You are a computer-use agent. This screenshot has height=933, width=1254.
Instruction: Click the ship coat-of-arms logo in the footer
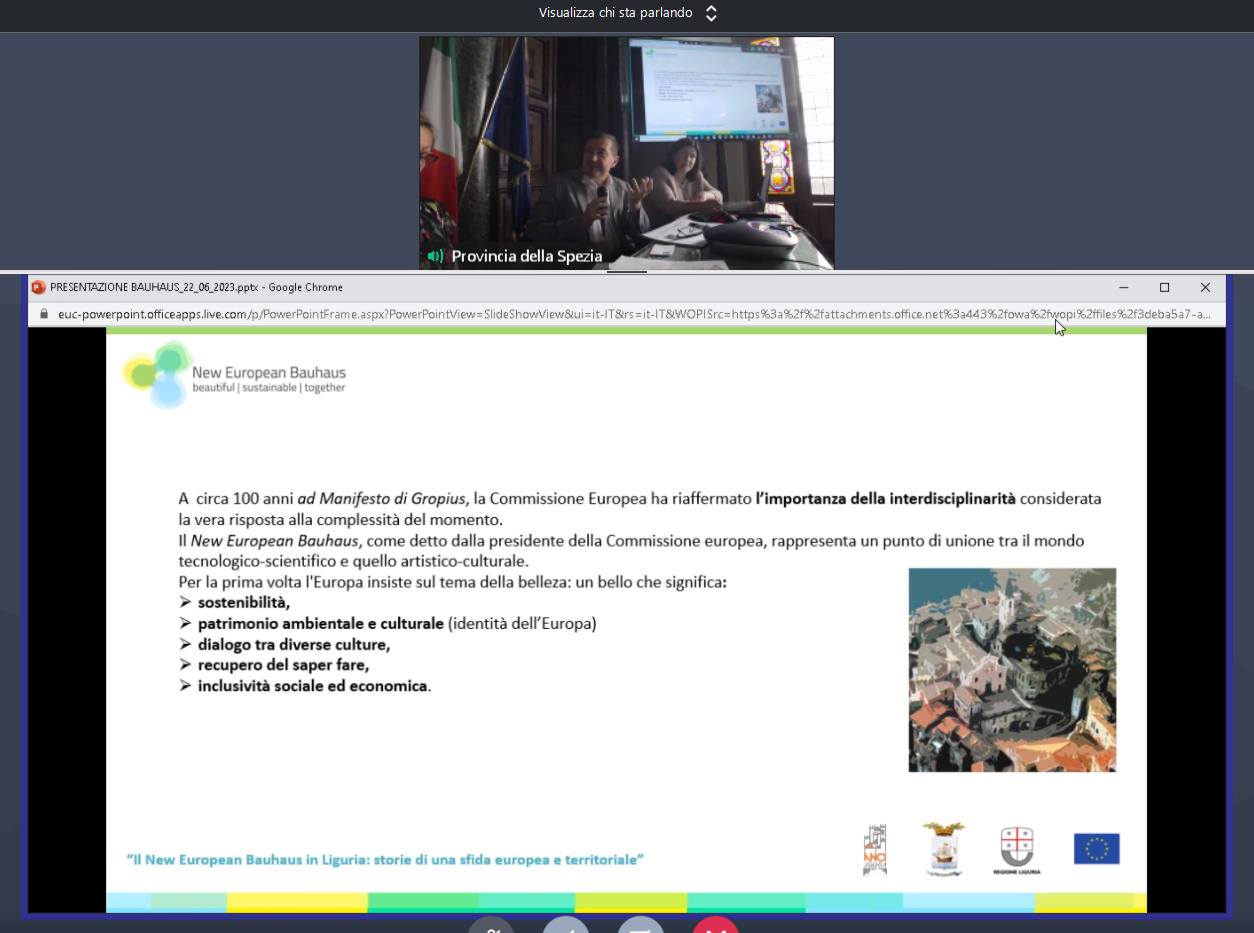pyautogui.click(x=942, y=850)
